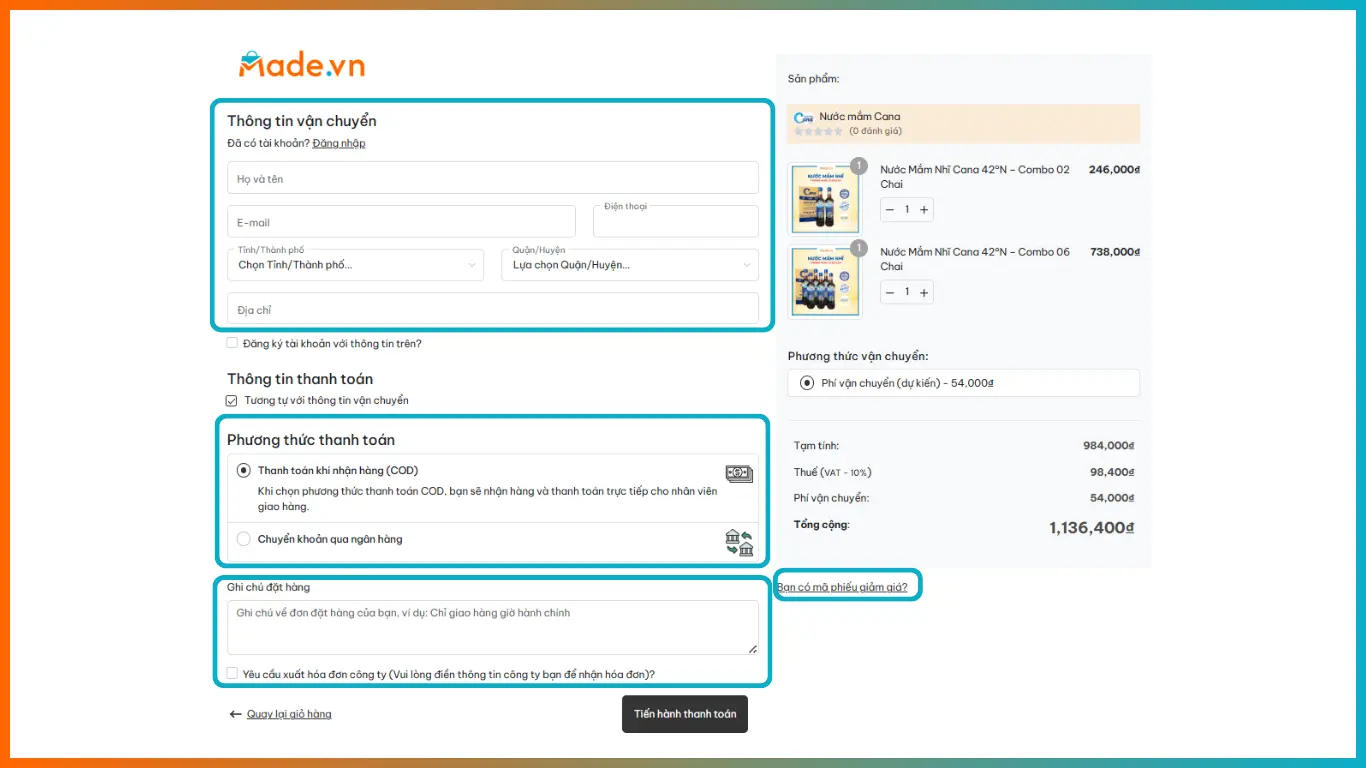Open the Tỉnh/Thành phố dropdown
The height and width of the screenshot is (768, 1366).
355,265
